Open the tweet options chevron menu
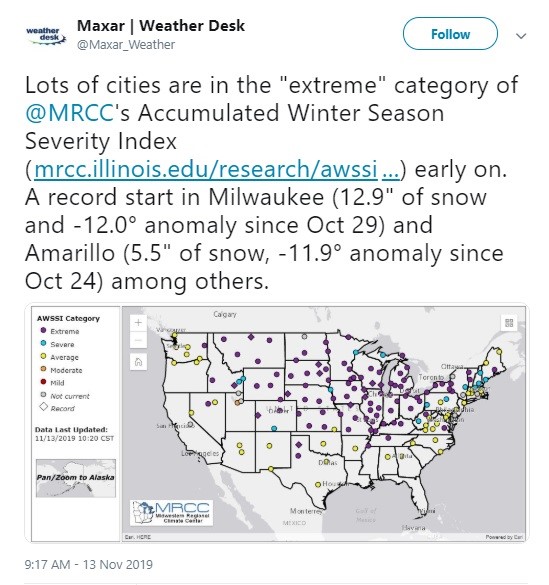 coord(521,36)
